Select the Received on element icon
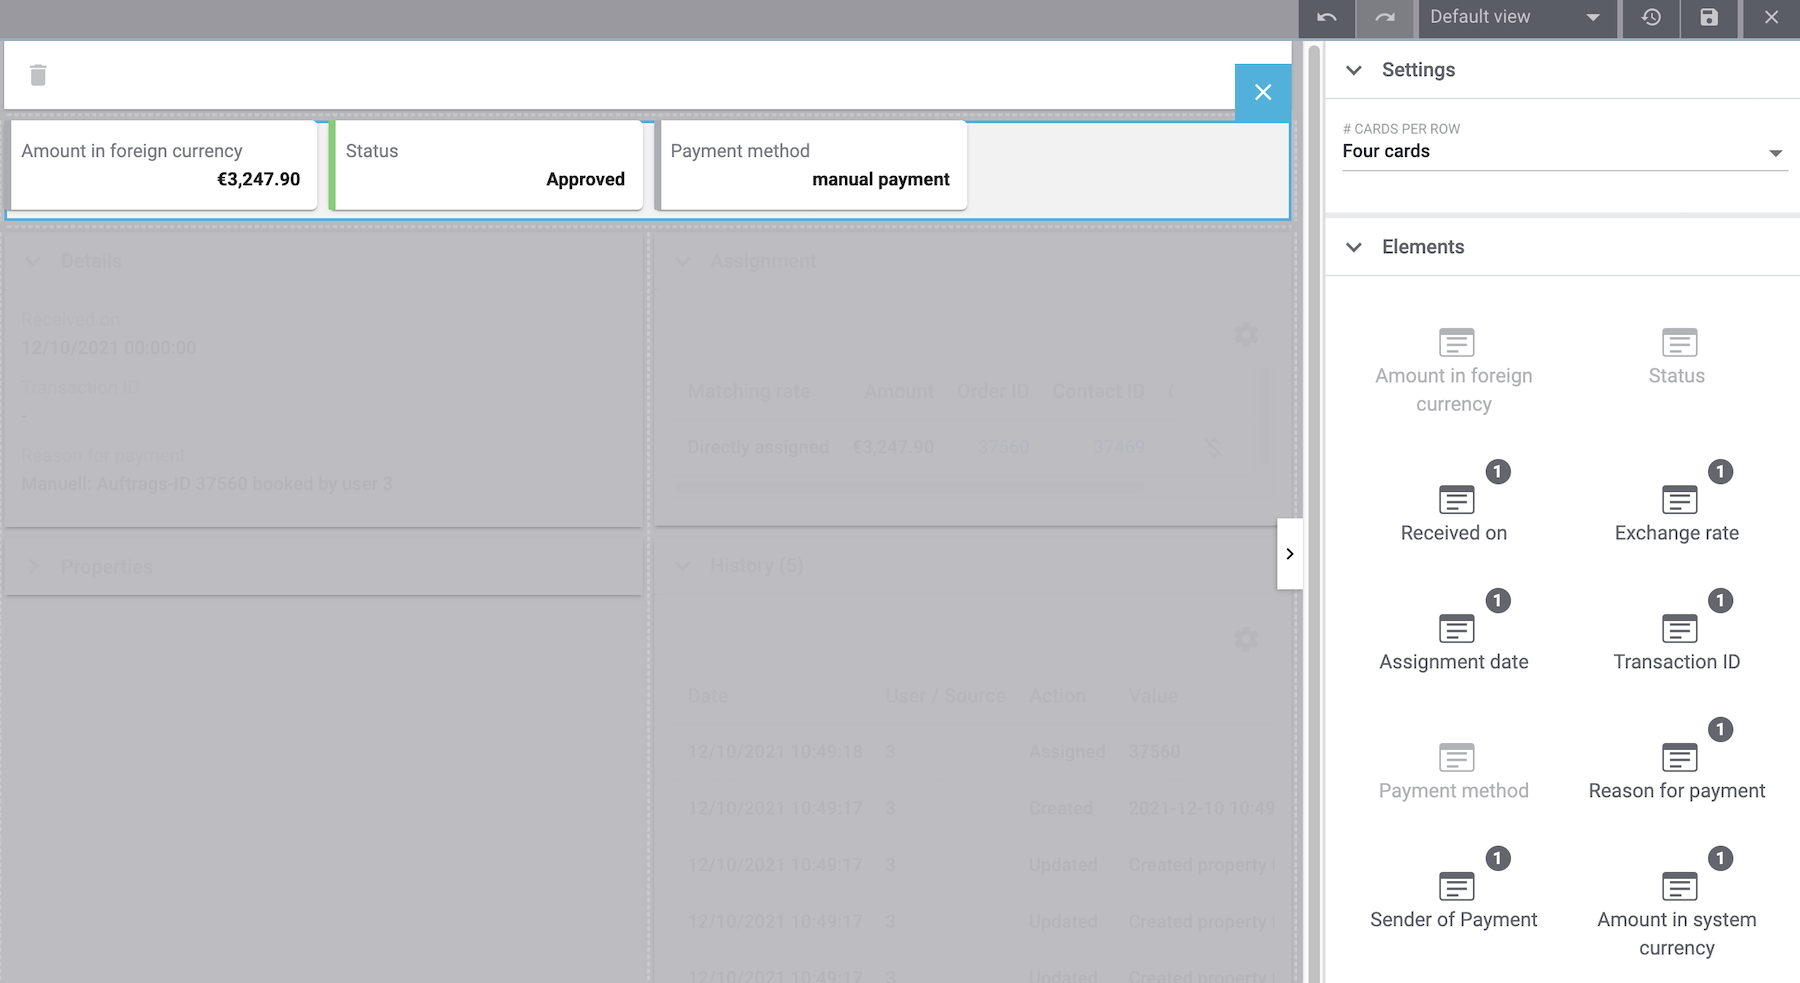 (x=1456, y=499)
